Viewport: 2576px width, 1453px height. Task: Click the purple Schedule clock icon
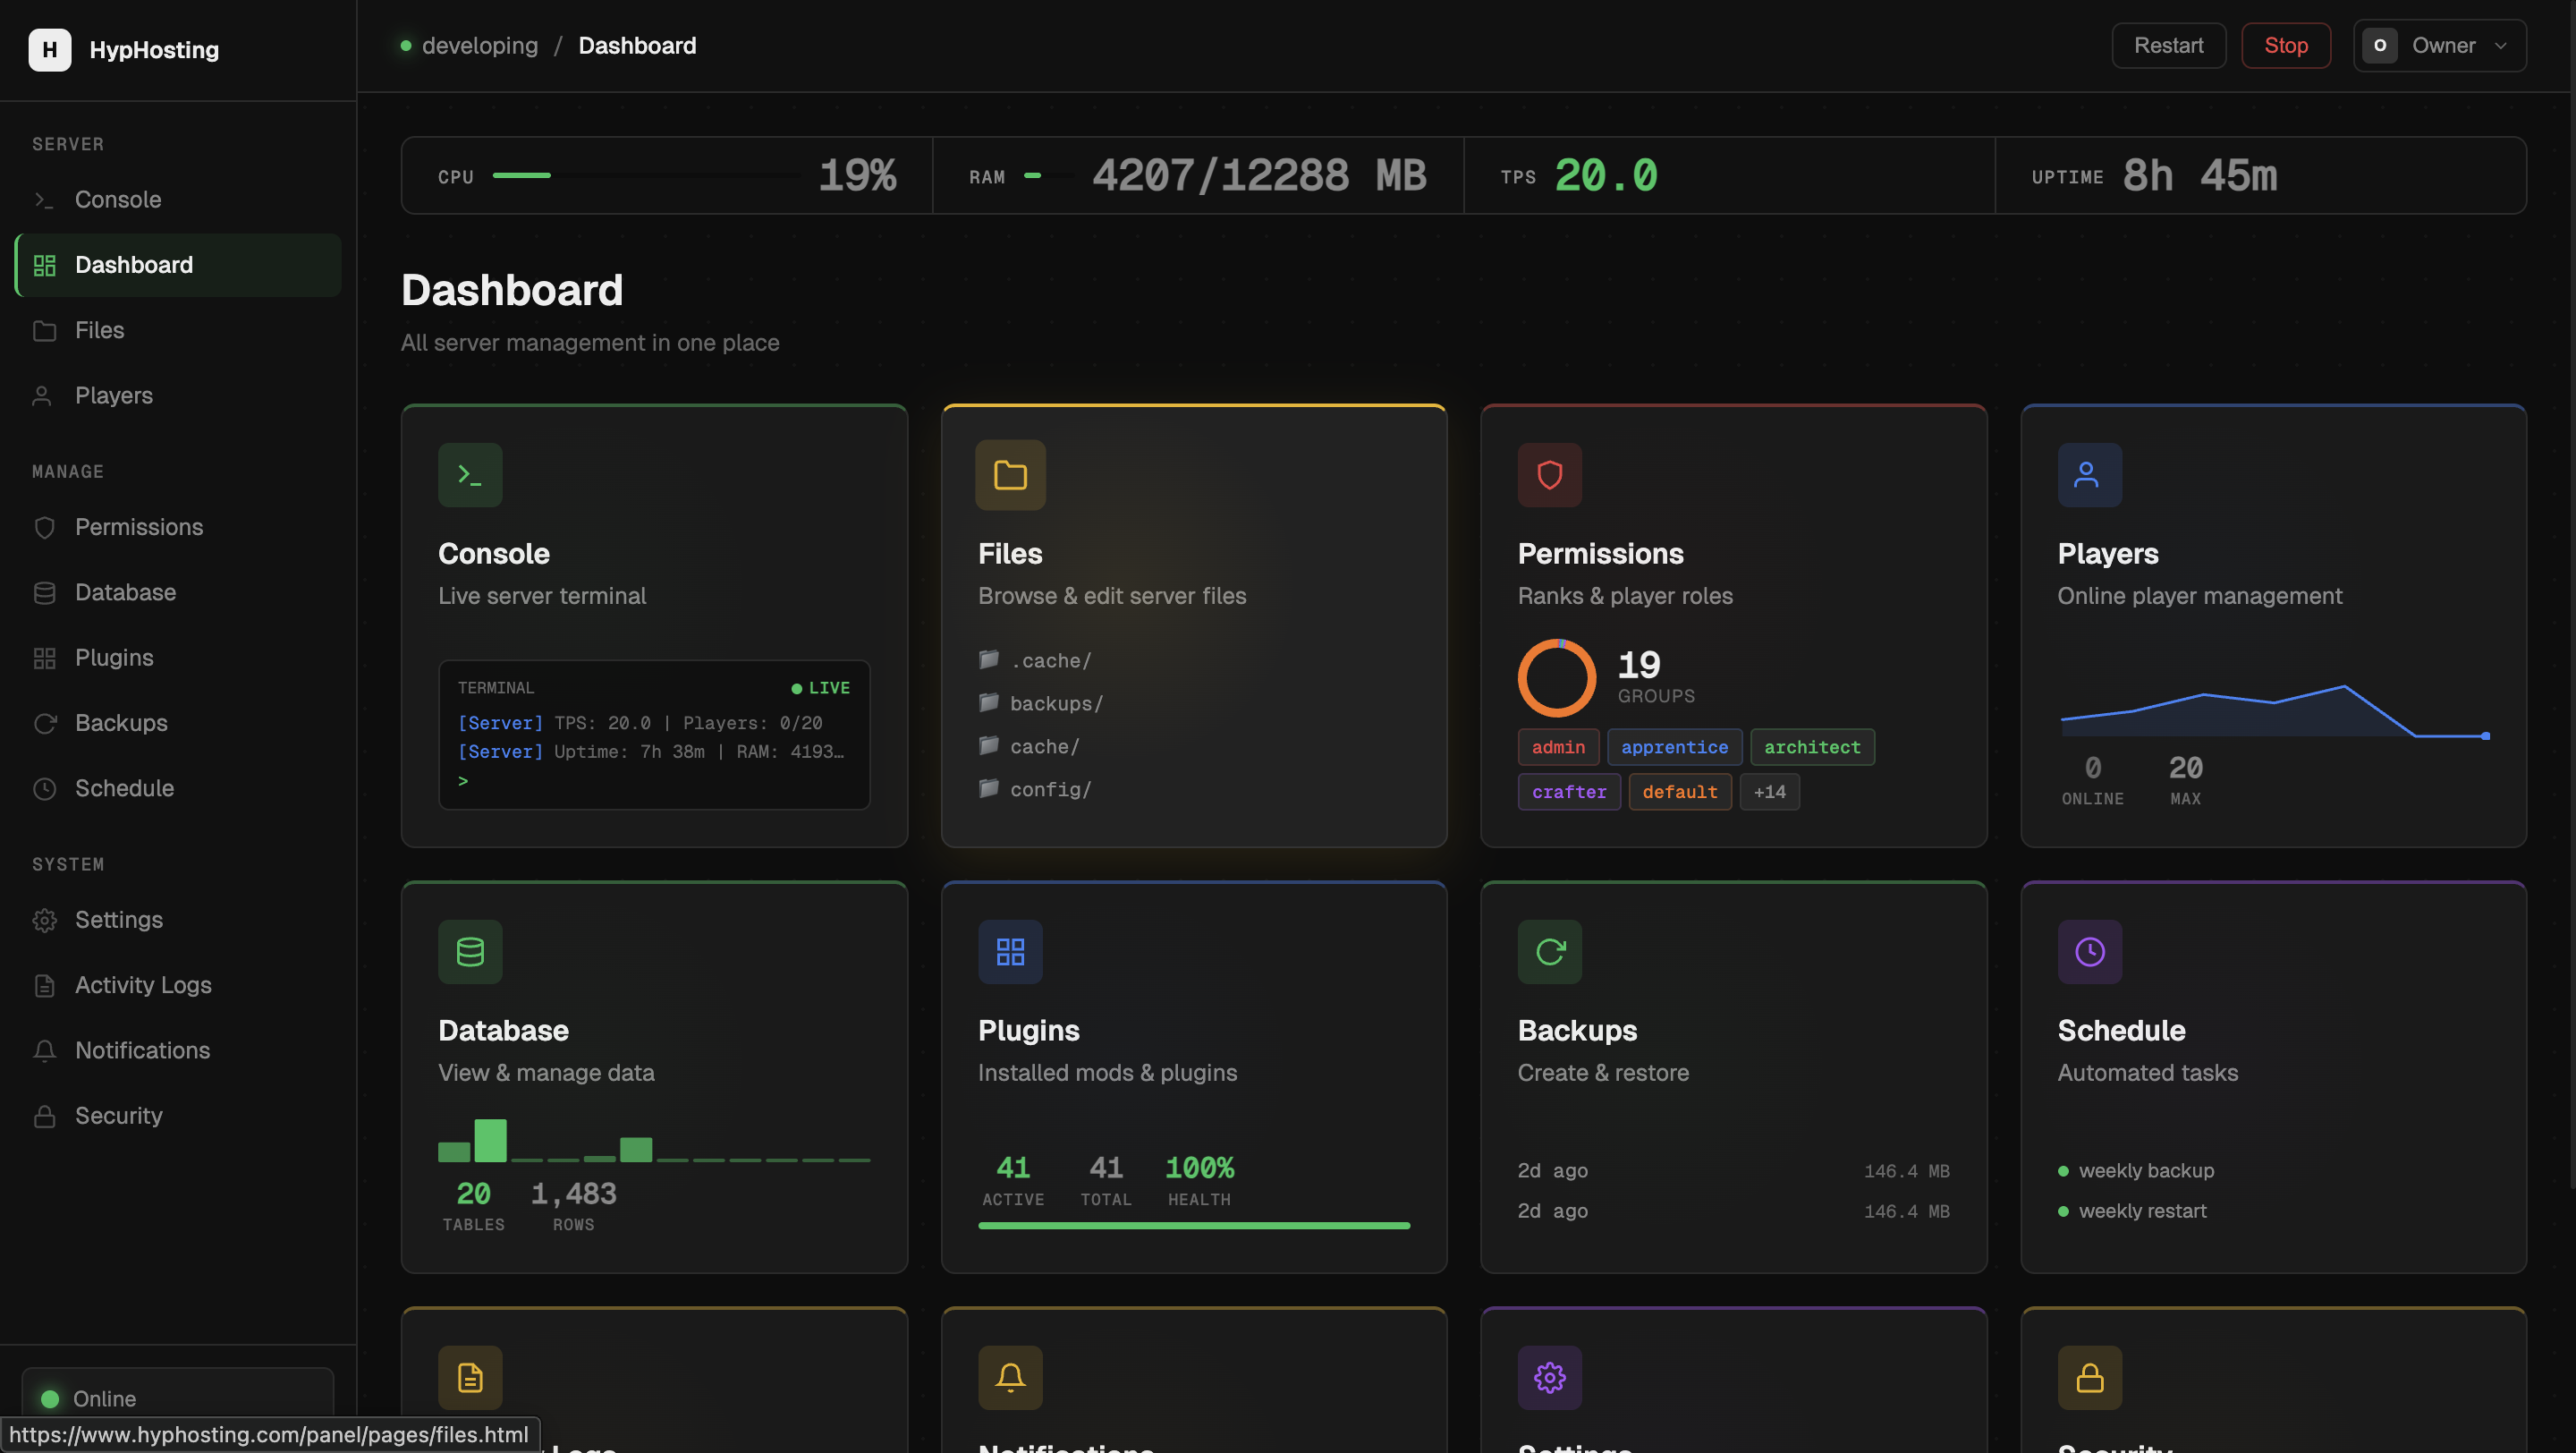(x=2089, y=951)
